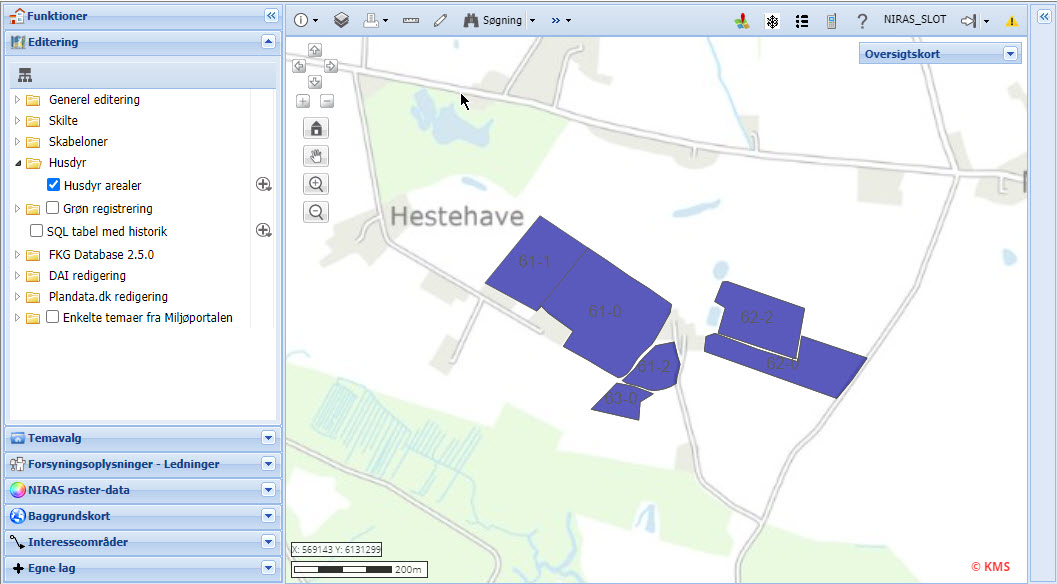
Task: Tick the SQL tabel med historik checkbox
Action: coord(37,231)
